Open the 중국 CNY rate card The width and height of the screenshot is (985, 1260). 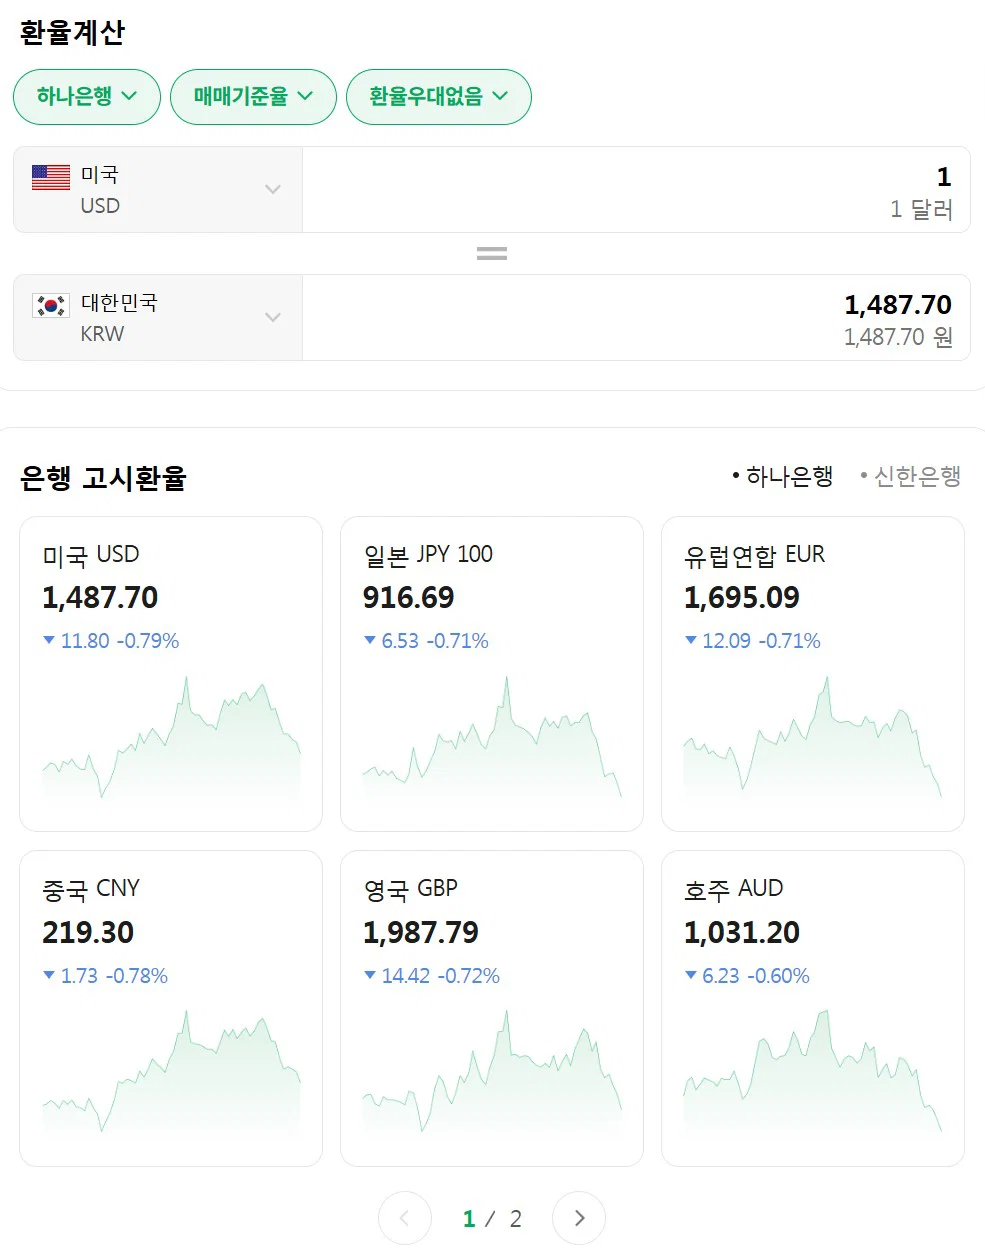coord(171,1008)
